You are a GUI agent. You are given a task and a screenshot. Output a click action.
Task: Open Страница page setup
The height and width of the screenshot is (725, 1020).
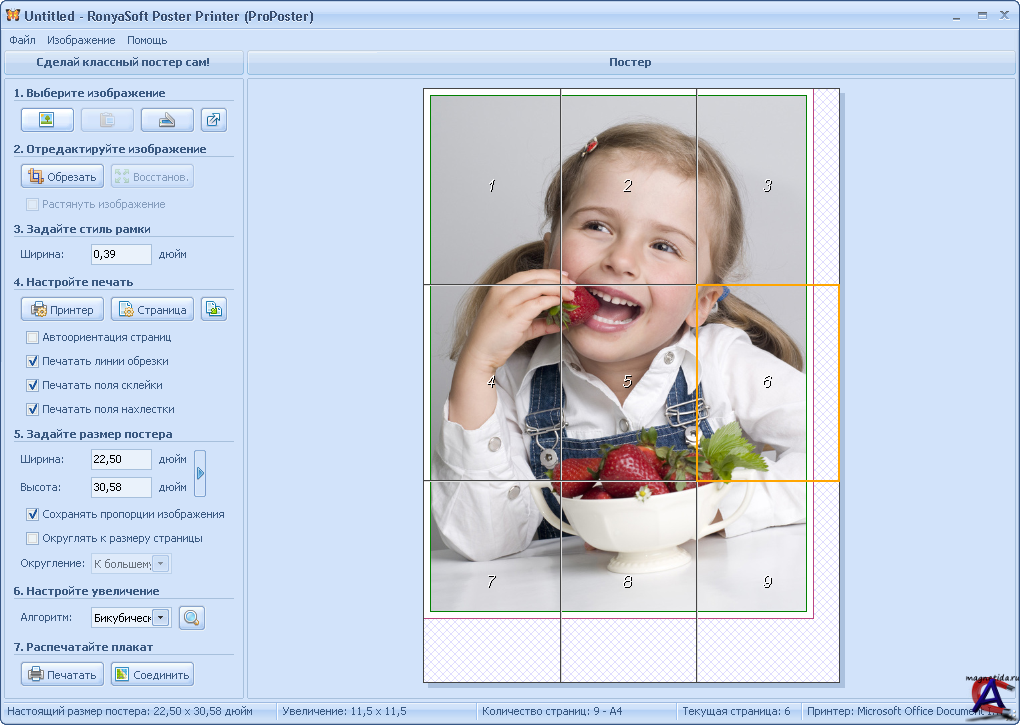point(152,310)
